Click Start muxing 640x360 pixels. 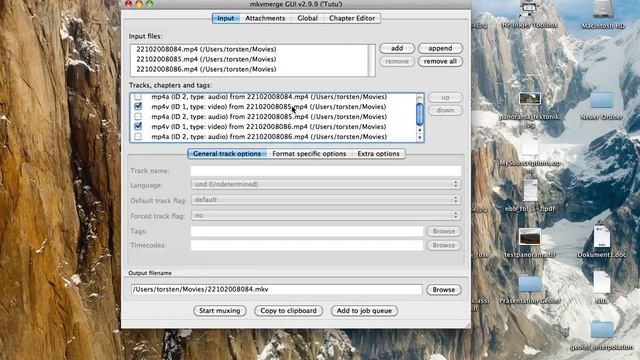coord(220,311)
